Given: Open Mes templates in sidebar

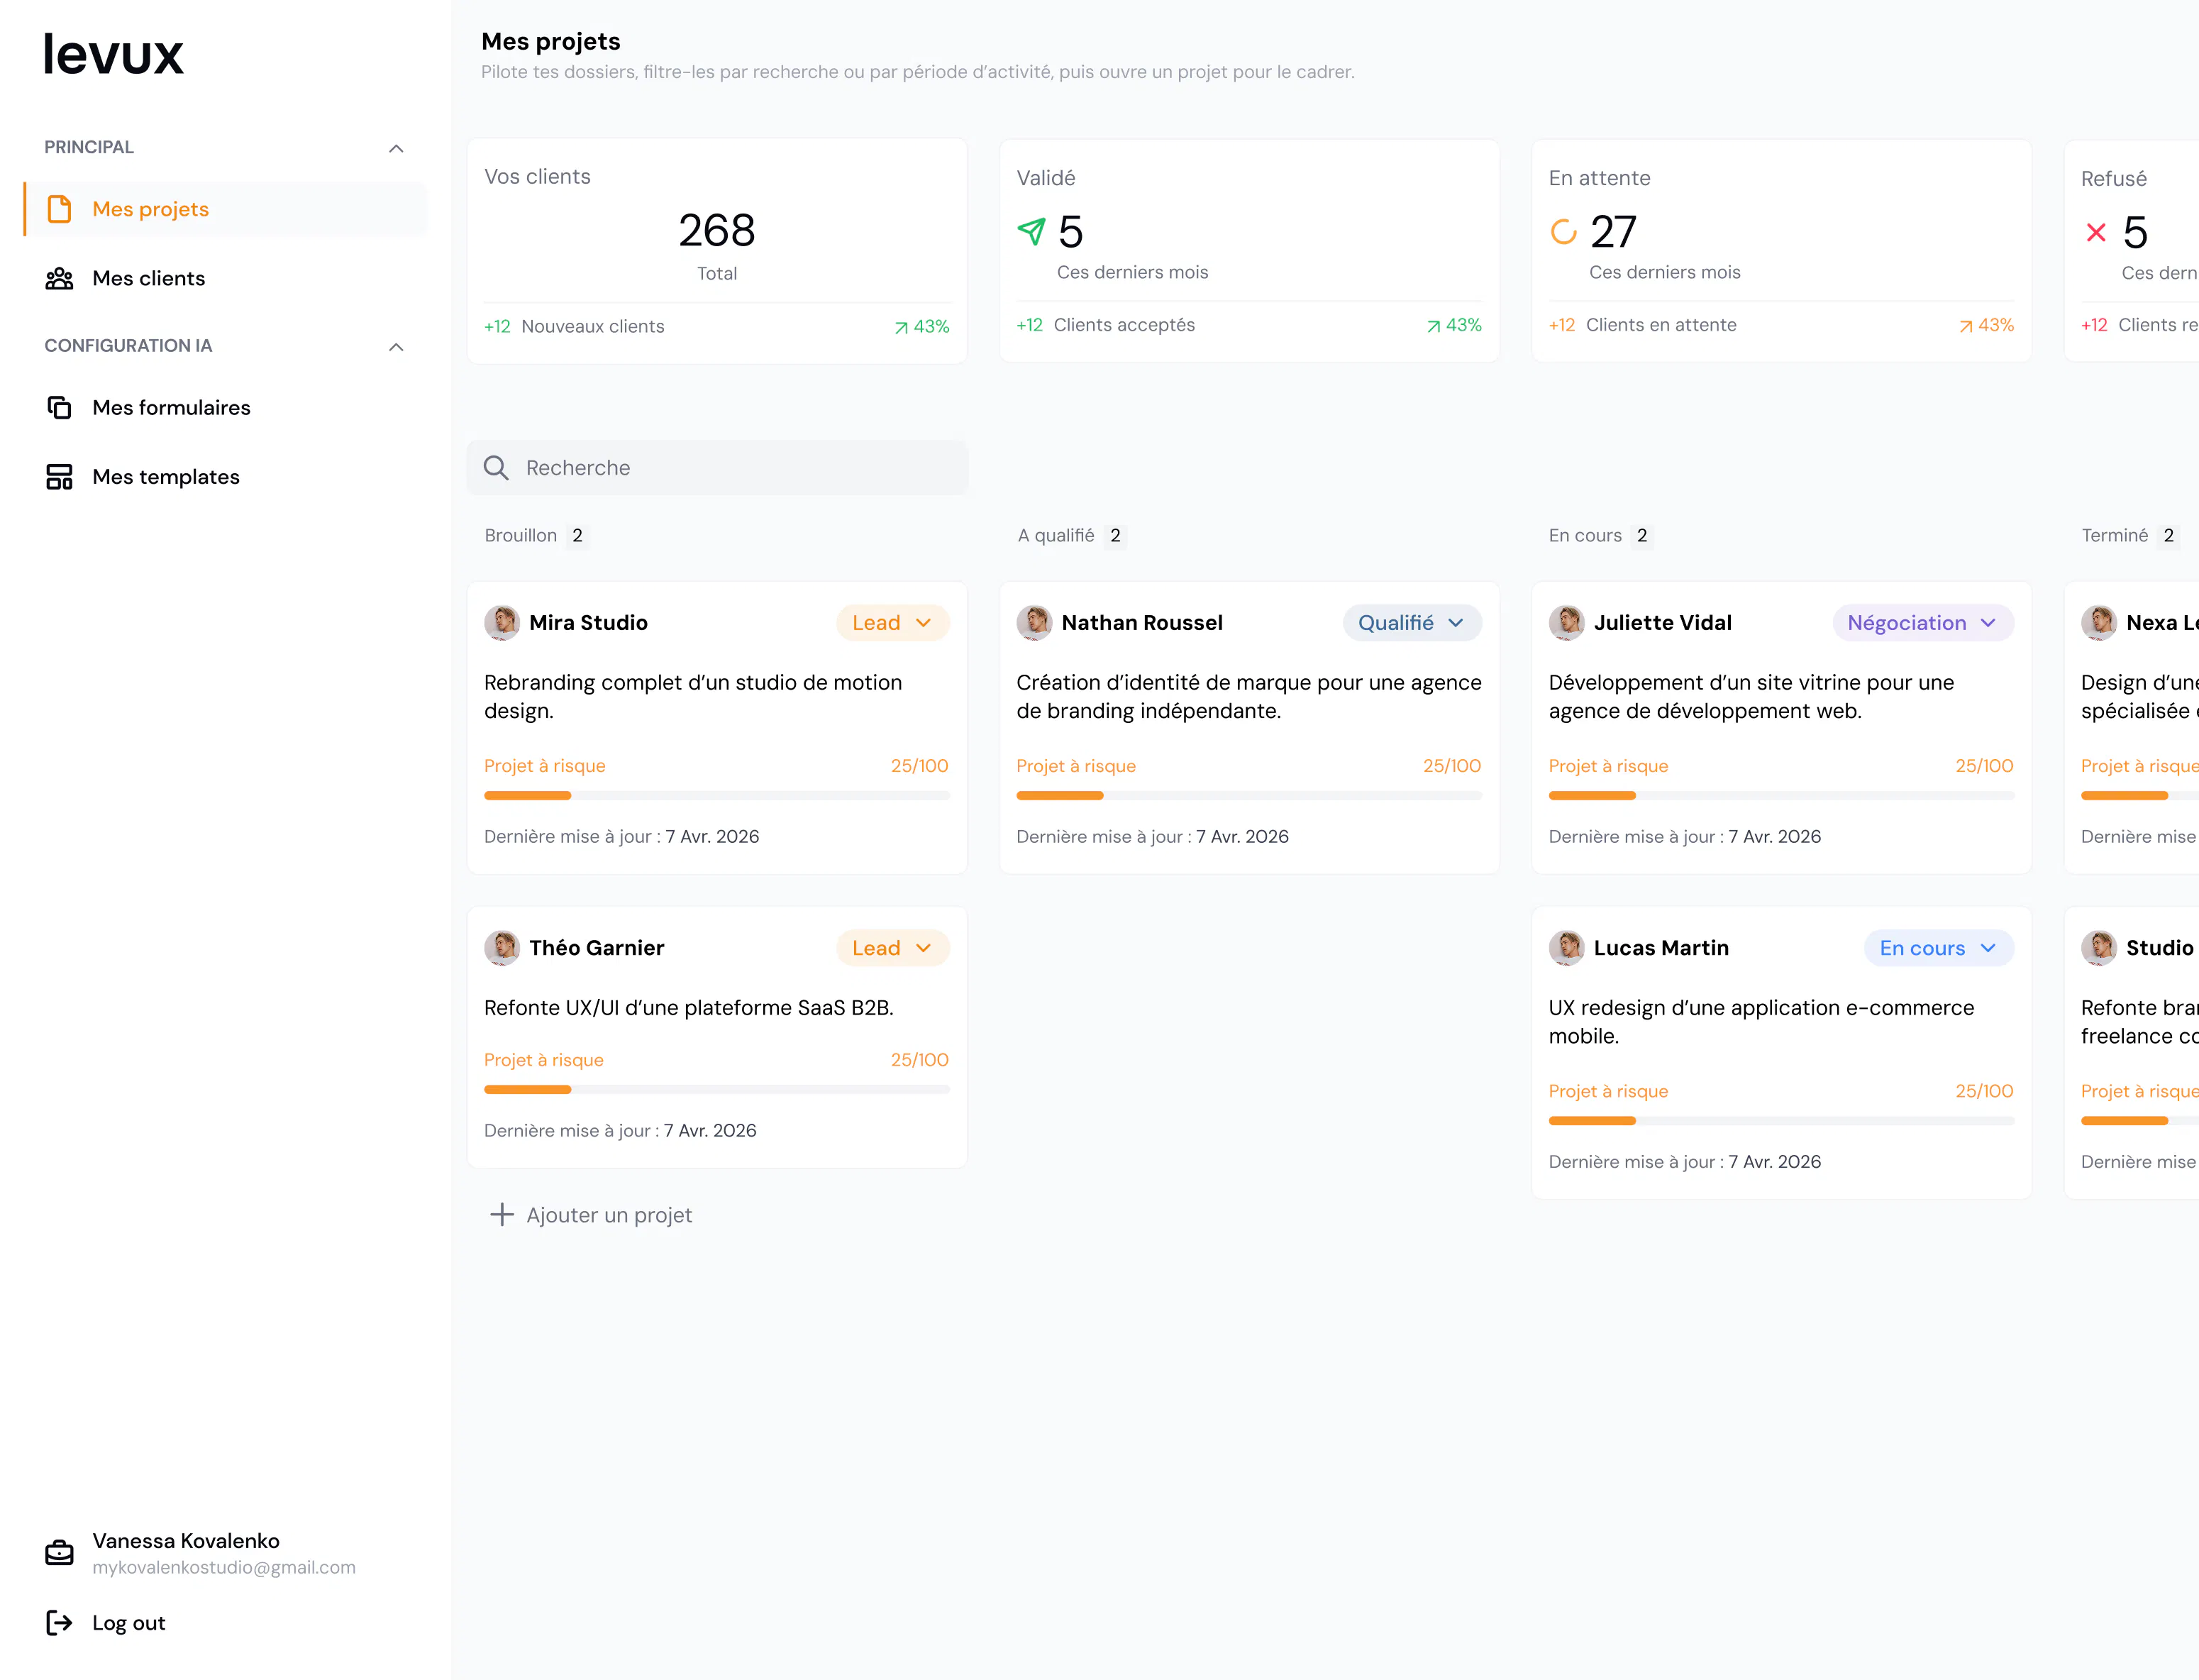Looking at the screenshot, I should (x=226, y=477).
